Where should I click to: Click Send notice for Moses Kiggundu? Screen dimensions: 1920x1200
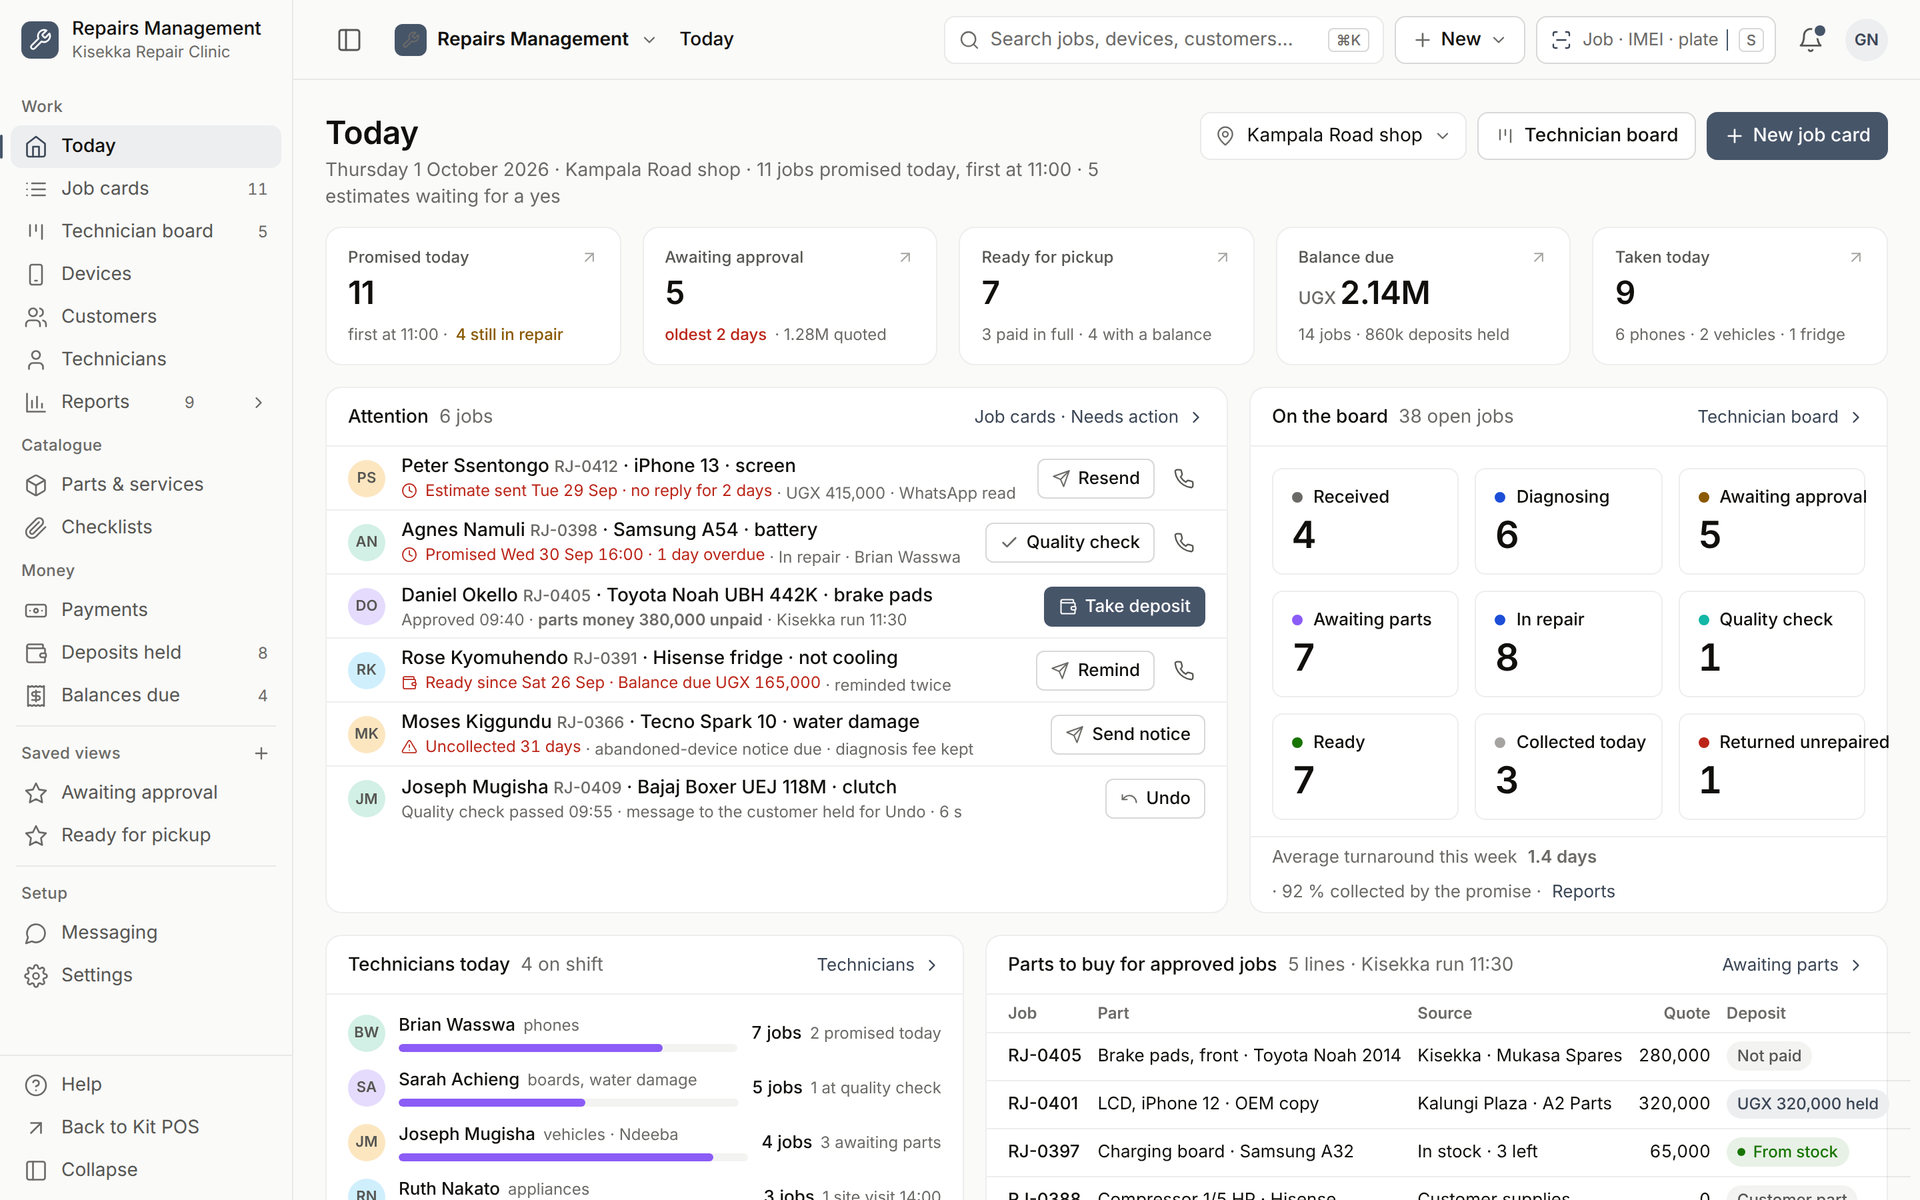[1127, 734]
